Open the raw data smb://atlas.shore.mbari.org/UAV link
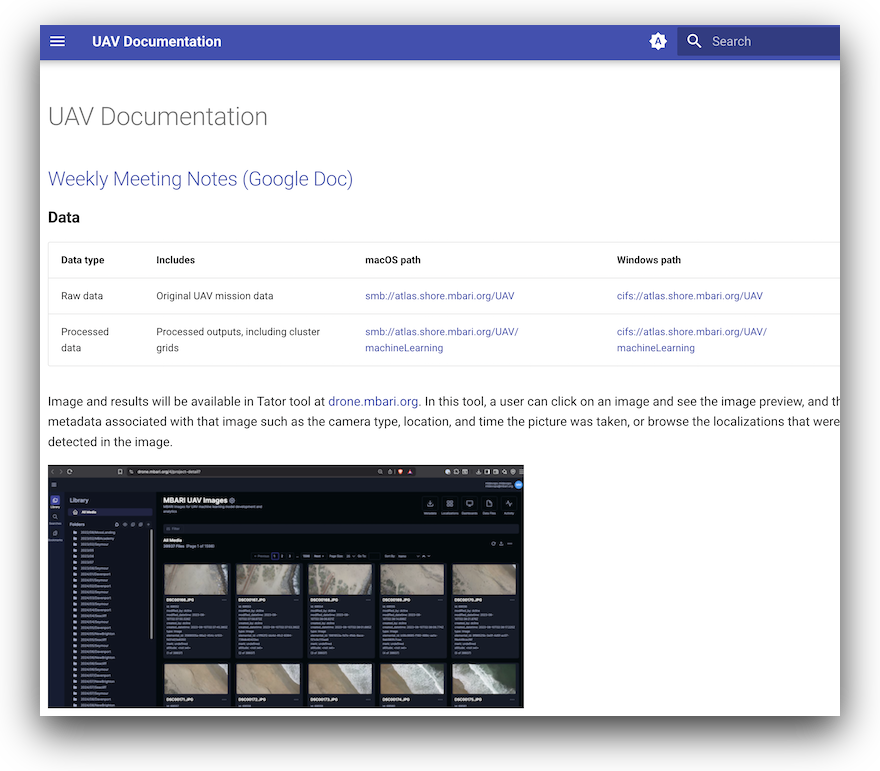Viewport: 880px width, 771px height. tap(439, 296)
